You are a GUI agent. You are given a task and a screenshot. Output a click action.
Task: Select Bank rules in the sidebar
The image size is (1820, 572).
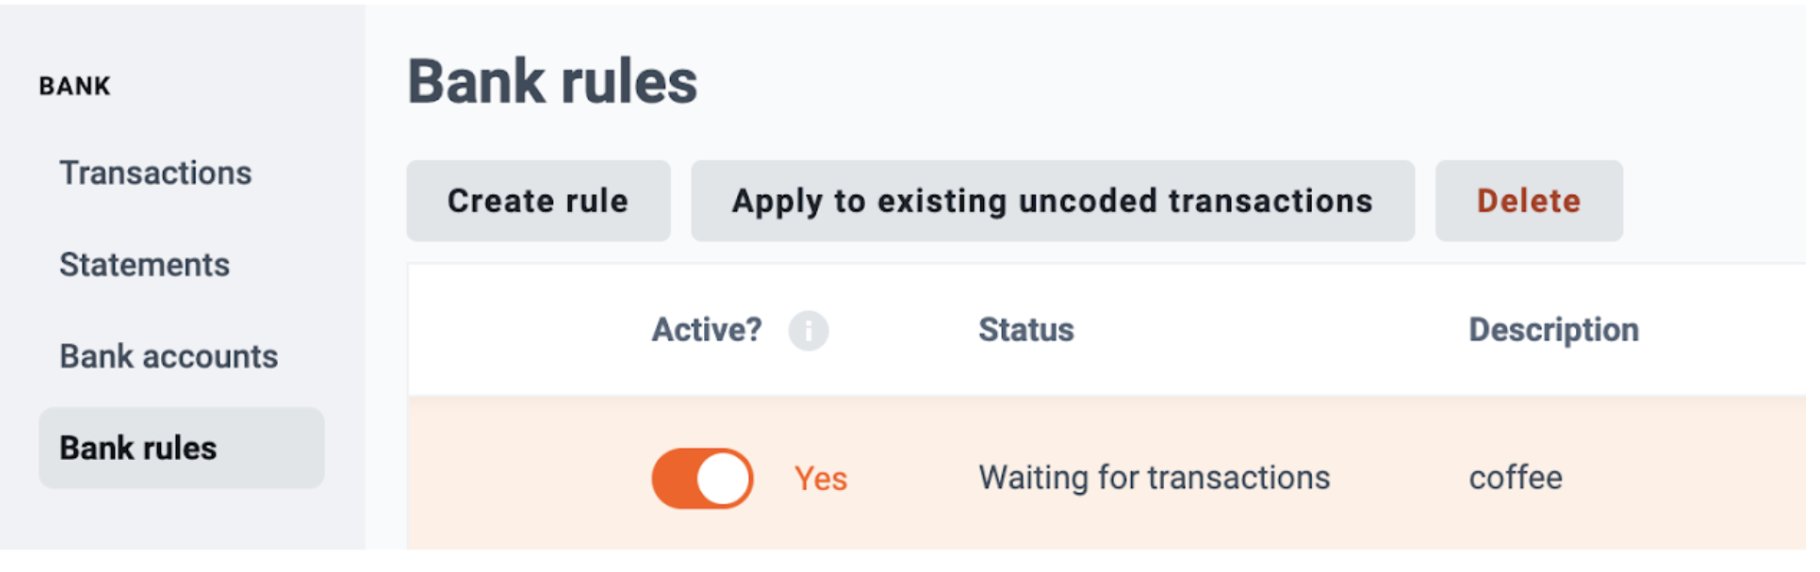click(181, 448)
